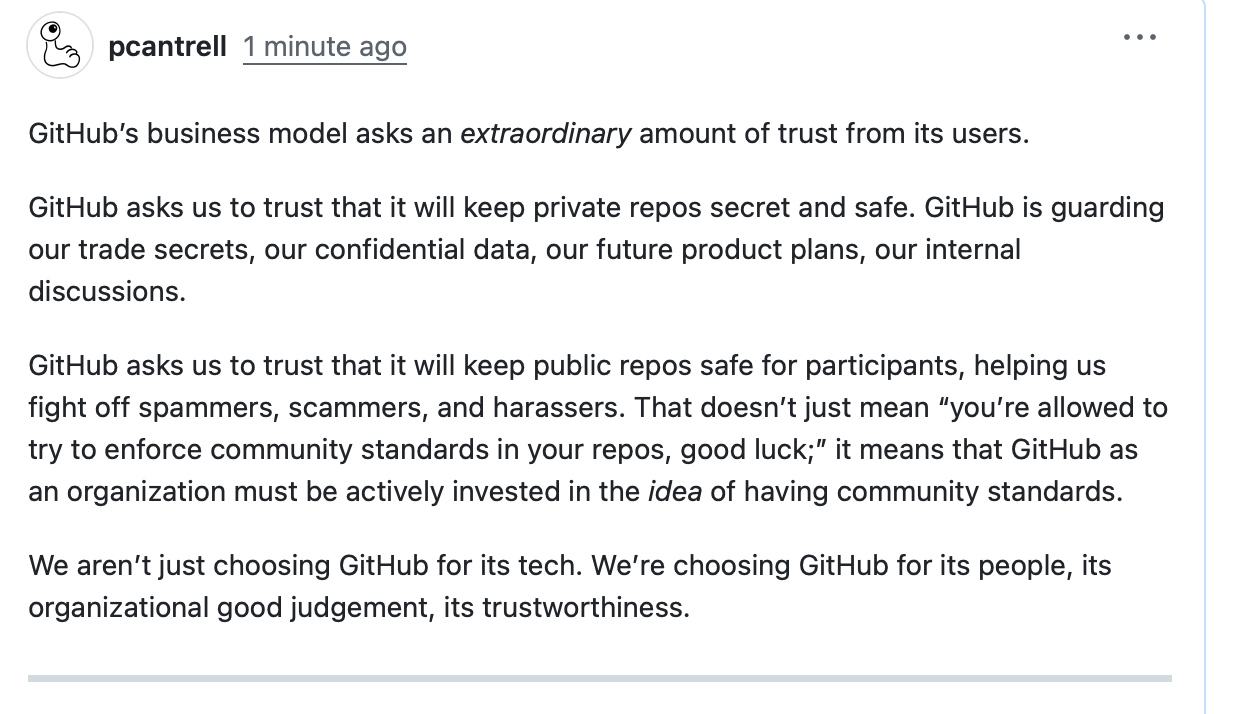1260x714 pixels.
Task: Open the "1 minute ago" timestamp permalink
Action: click(325, 47)
